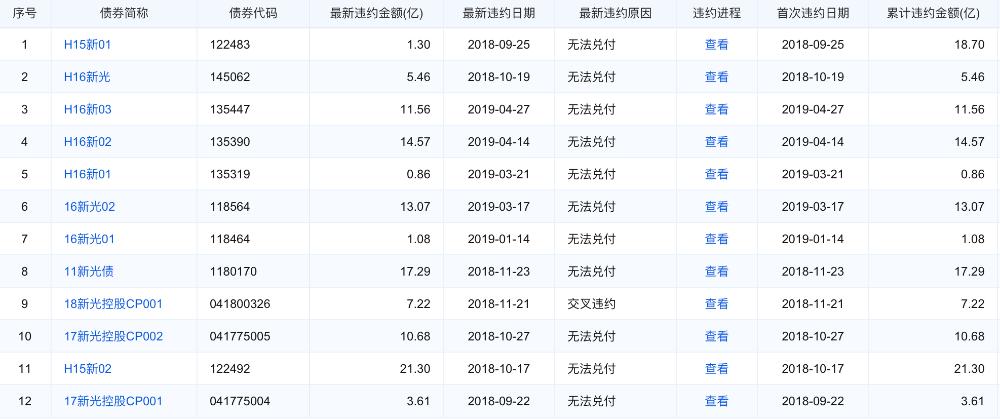Click latest default amount 1.30

418,45
